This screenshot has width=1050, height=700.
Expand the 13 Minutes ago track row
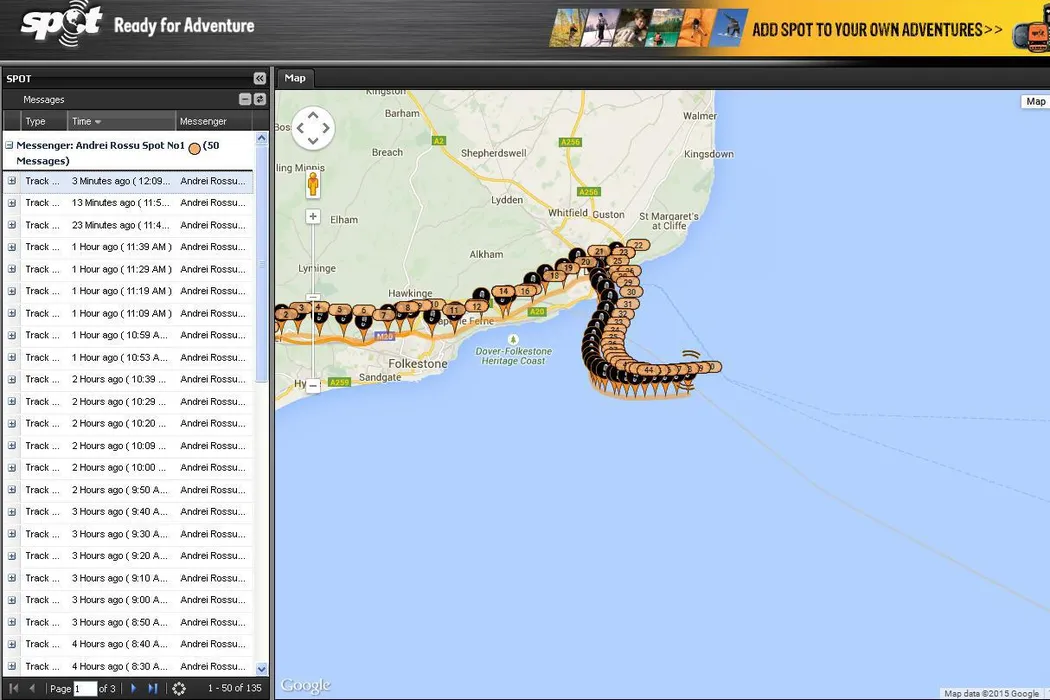(x=12, y=203)
